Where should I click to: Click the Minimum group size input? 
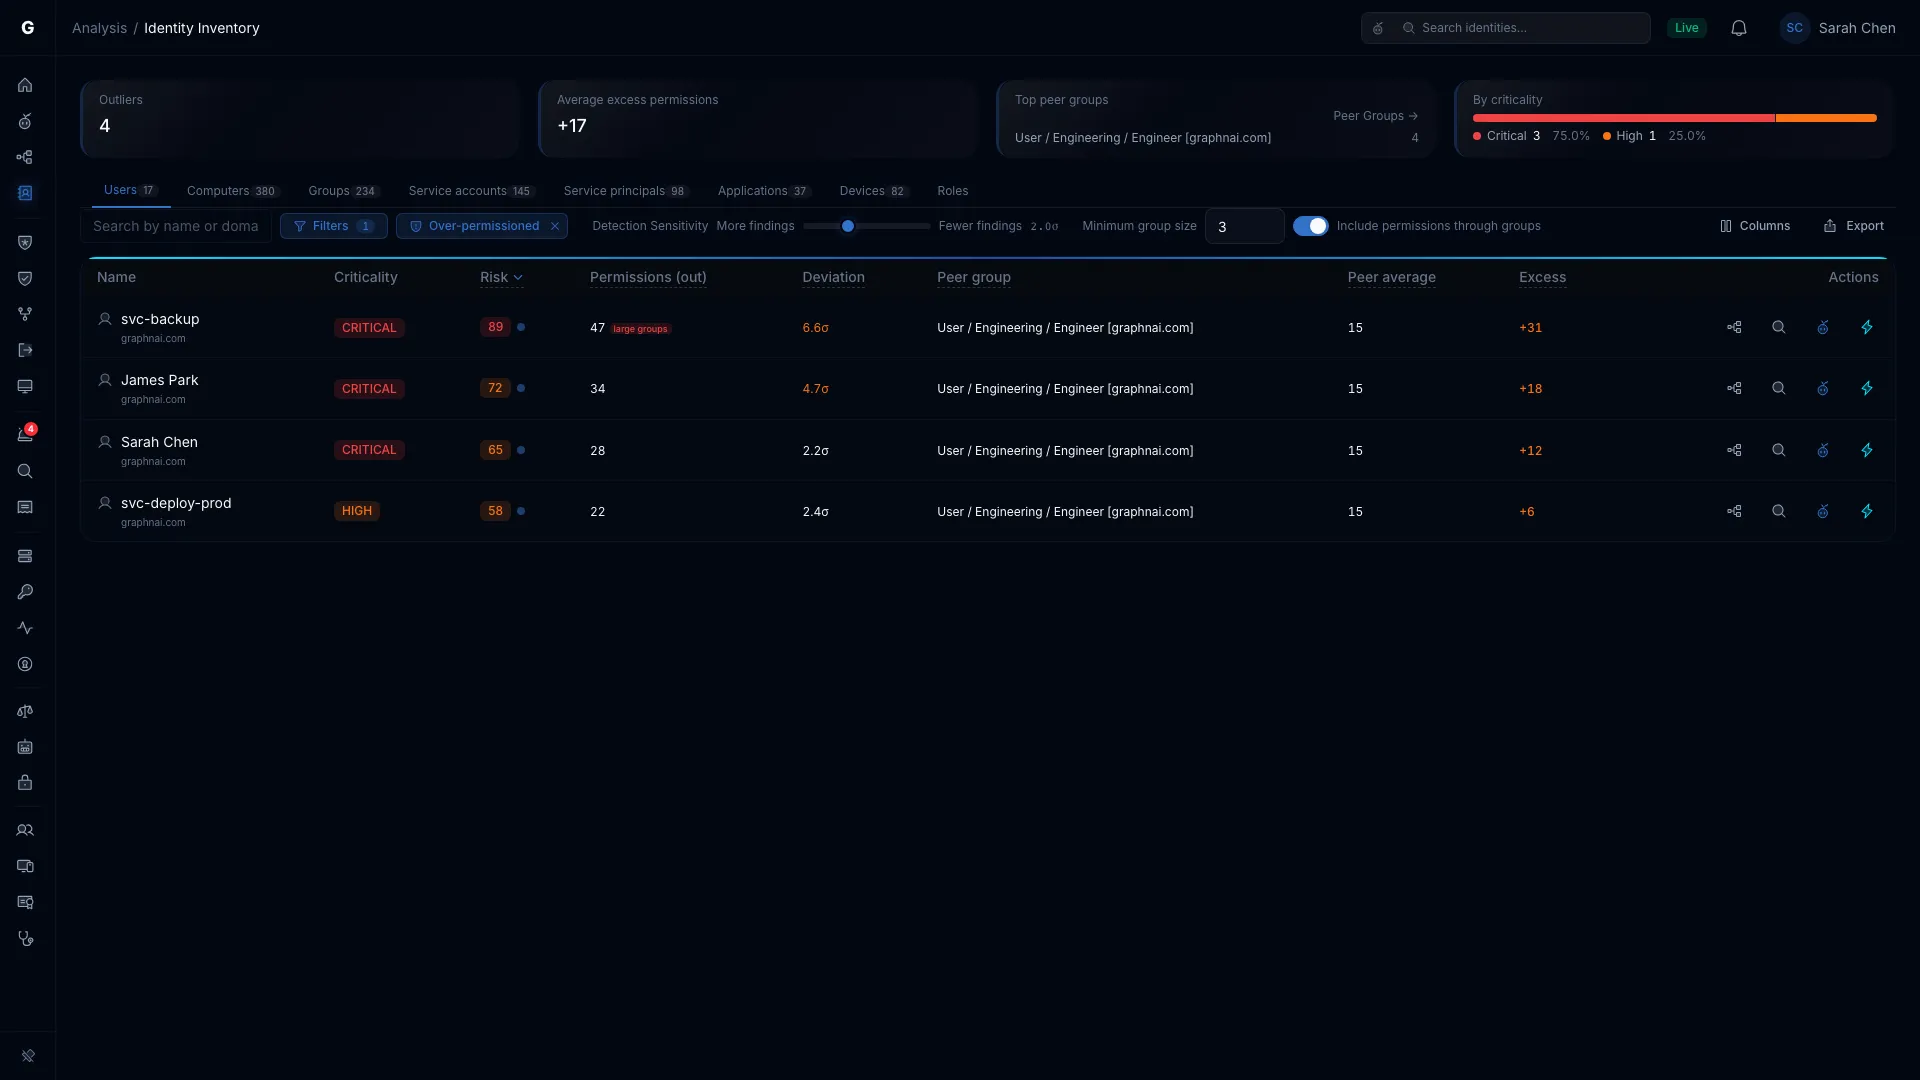[x=1244, y=227]
